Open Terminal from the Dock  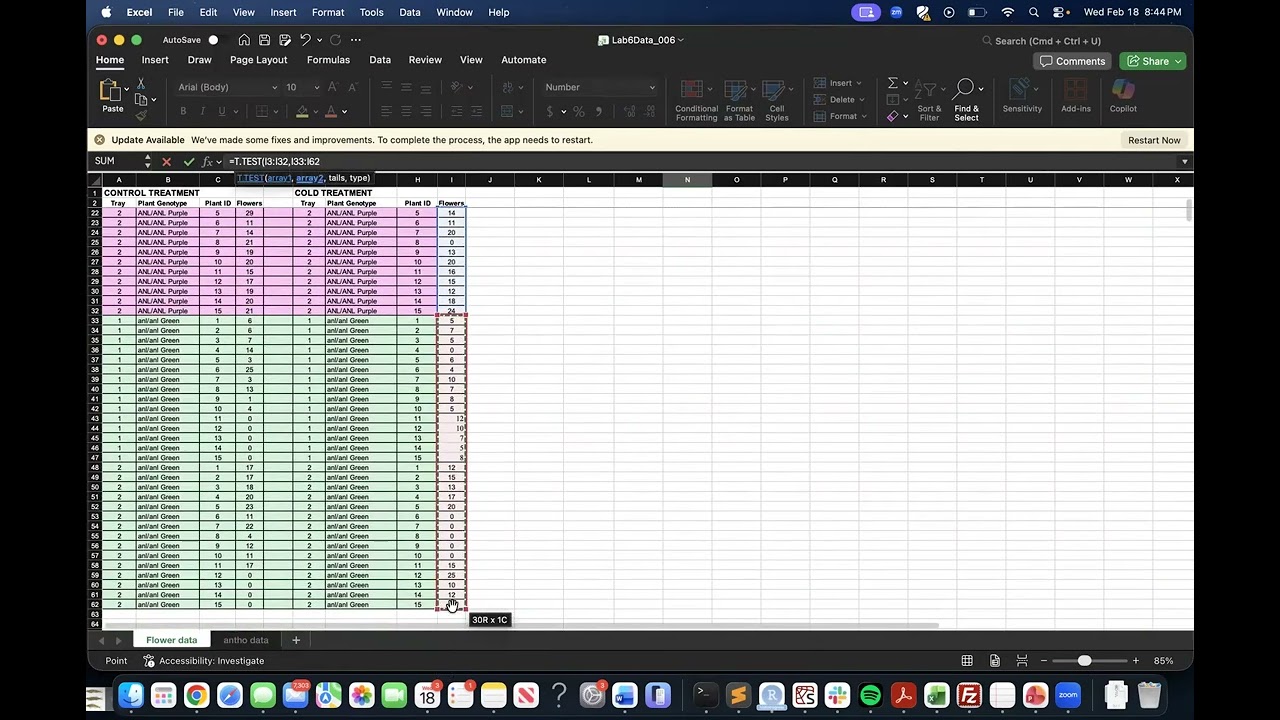pos(705,695)
